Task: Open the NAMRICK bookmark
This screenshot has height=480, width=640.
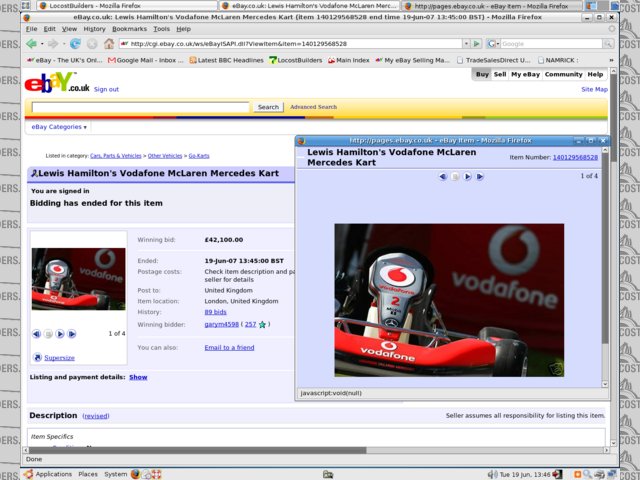Action: point(558,60)
